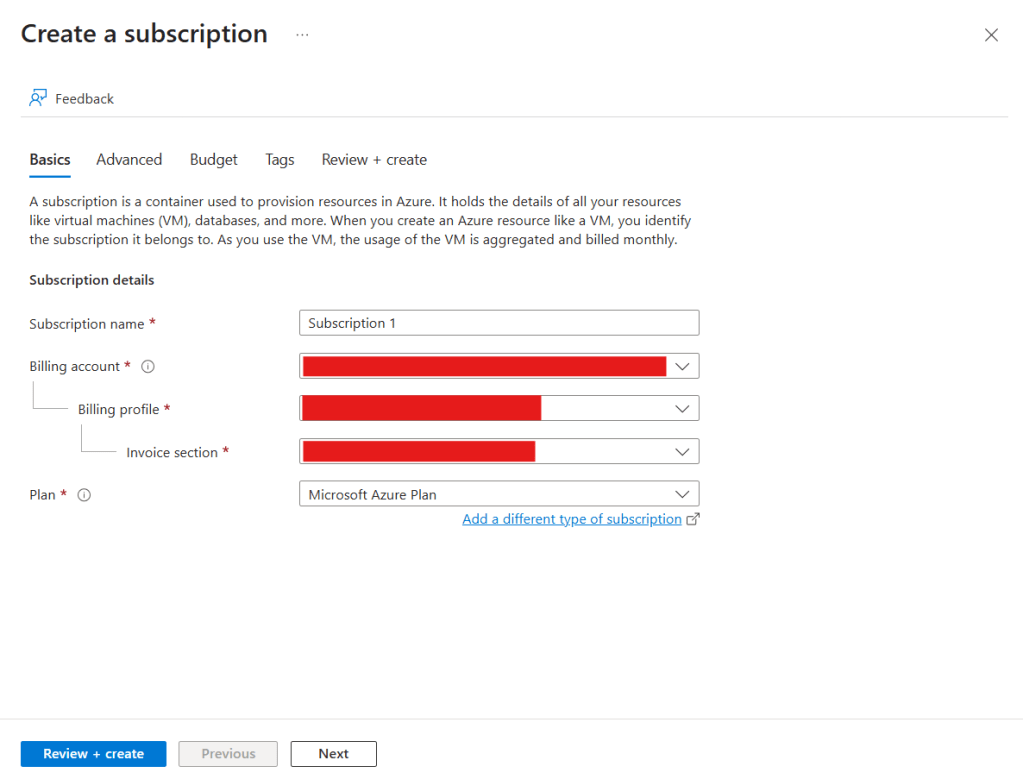Open the Tags tab

point(279,160)
